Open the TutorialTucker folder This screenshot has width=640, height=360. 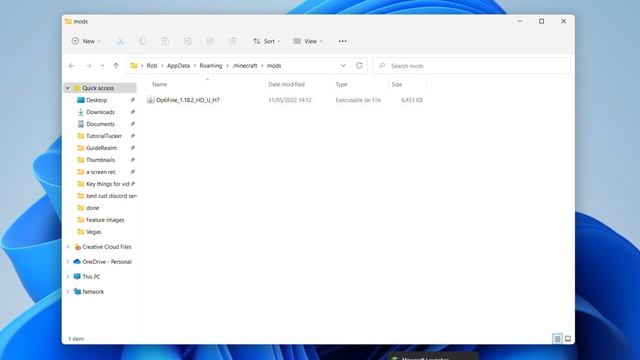click(104, 136)
